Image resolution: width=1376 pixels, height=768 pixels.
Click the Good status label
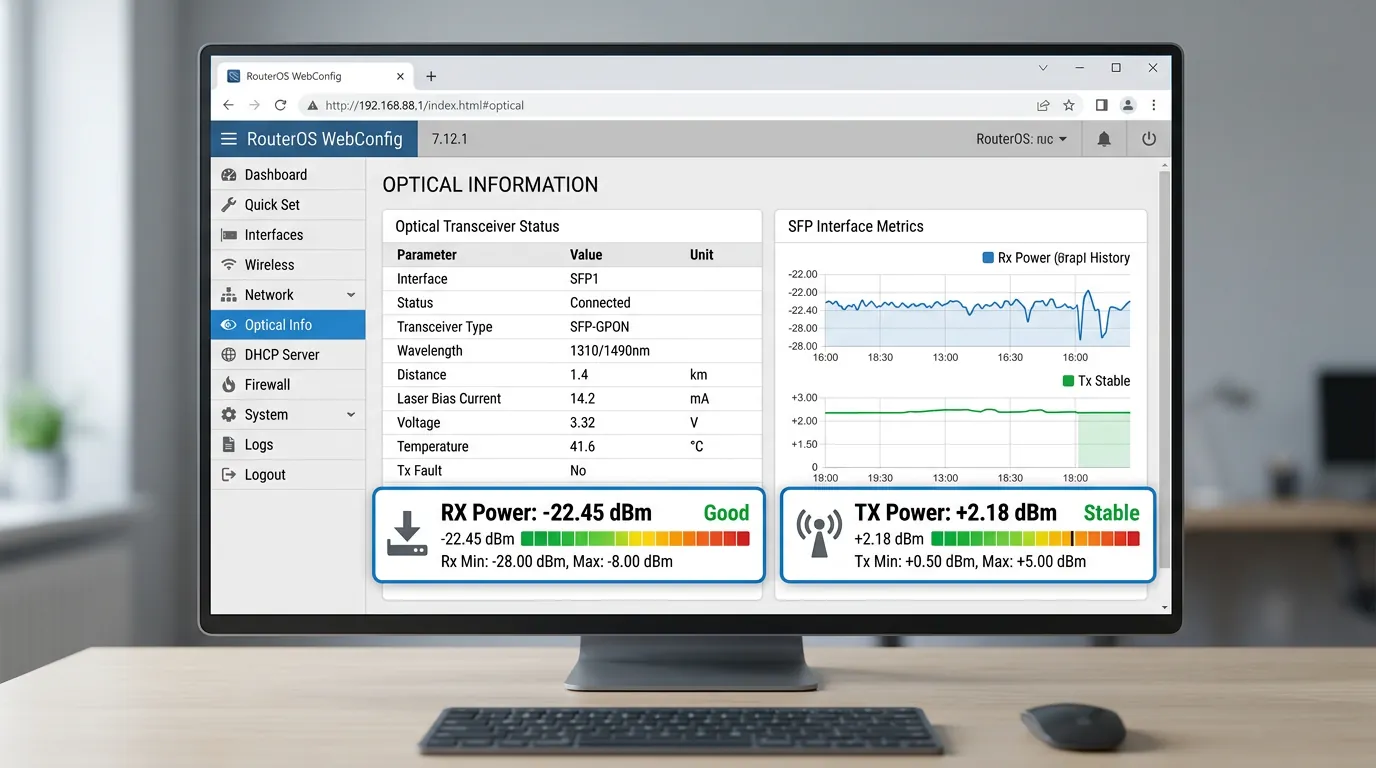tap(726, 513)
